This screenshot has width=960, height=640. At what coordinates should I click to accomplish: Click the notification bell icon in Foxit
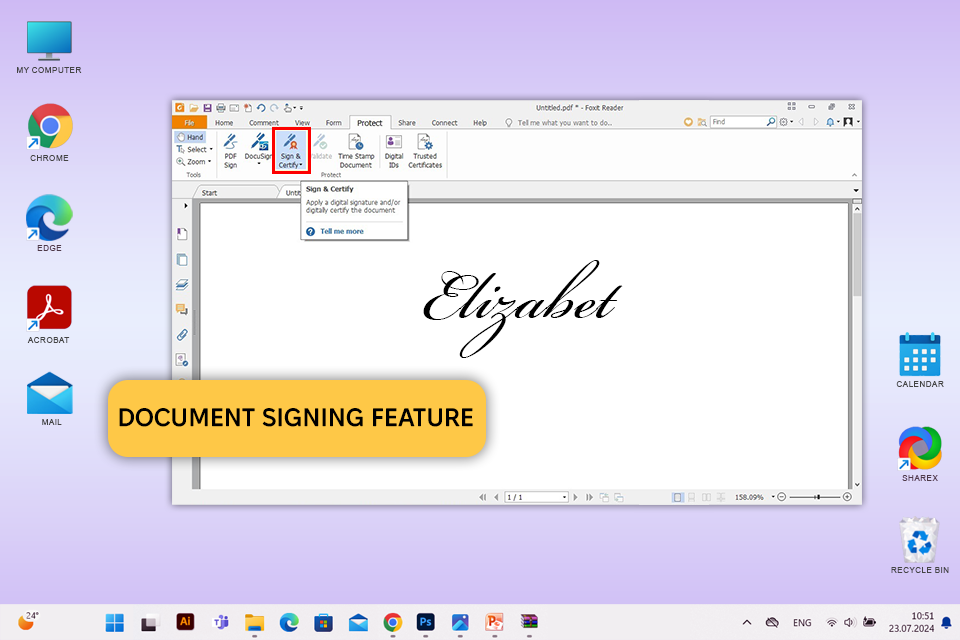click(830, 122)
